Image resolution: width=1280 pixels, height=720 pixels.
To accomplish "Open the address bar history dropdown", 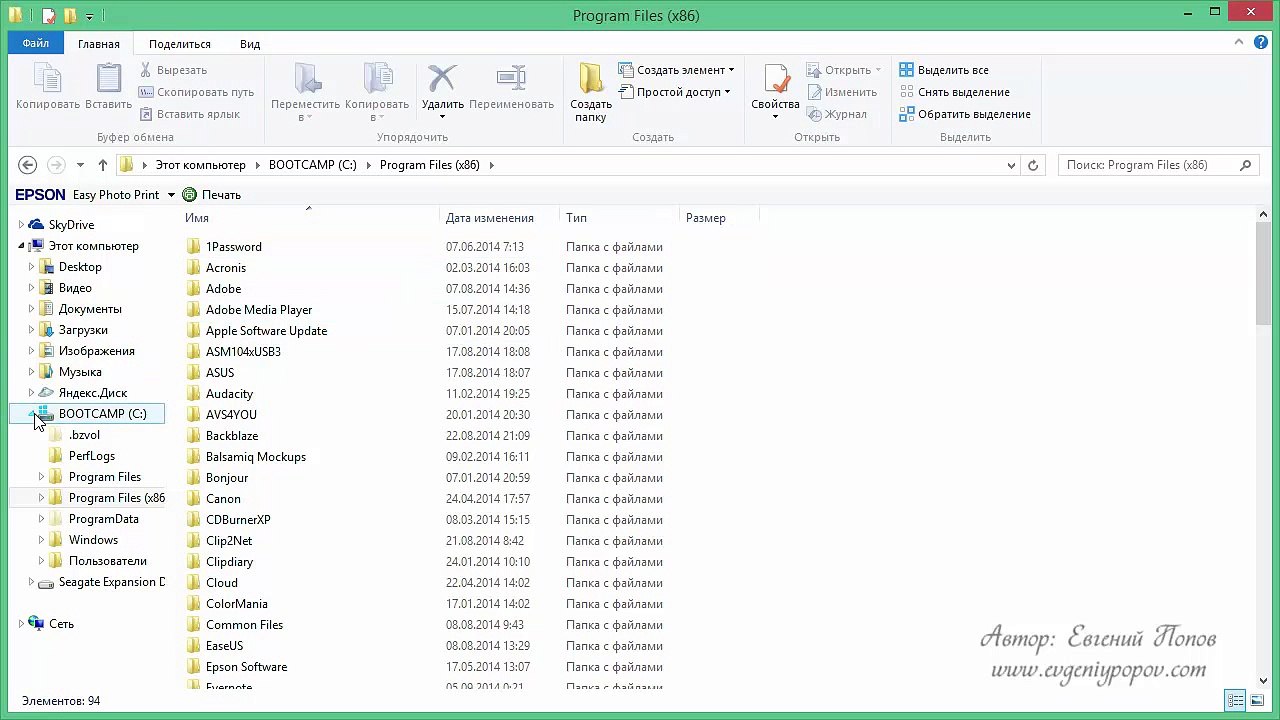I will (1011, 166).
